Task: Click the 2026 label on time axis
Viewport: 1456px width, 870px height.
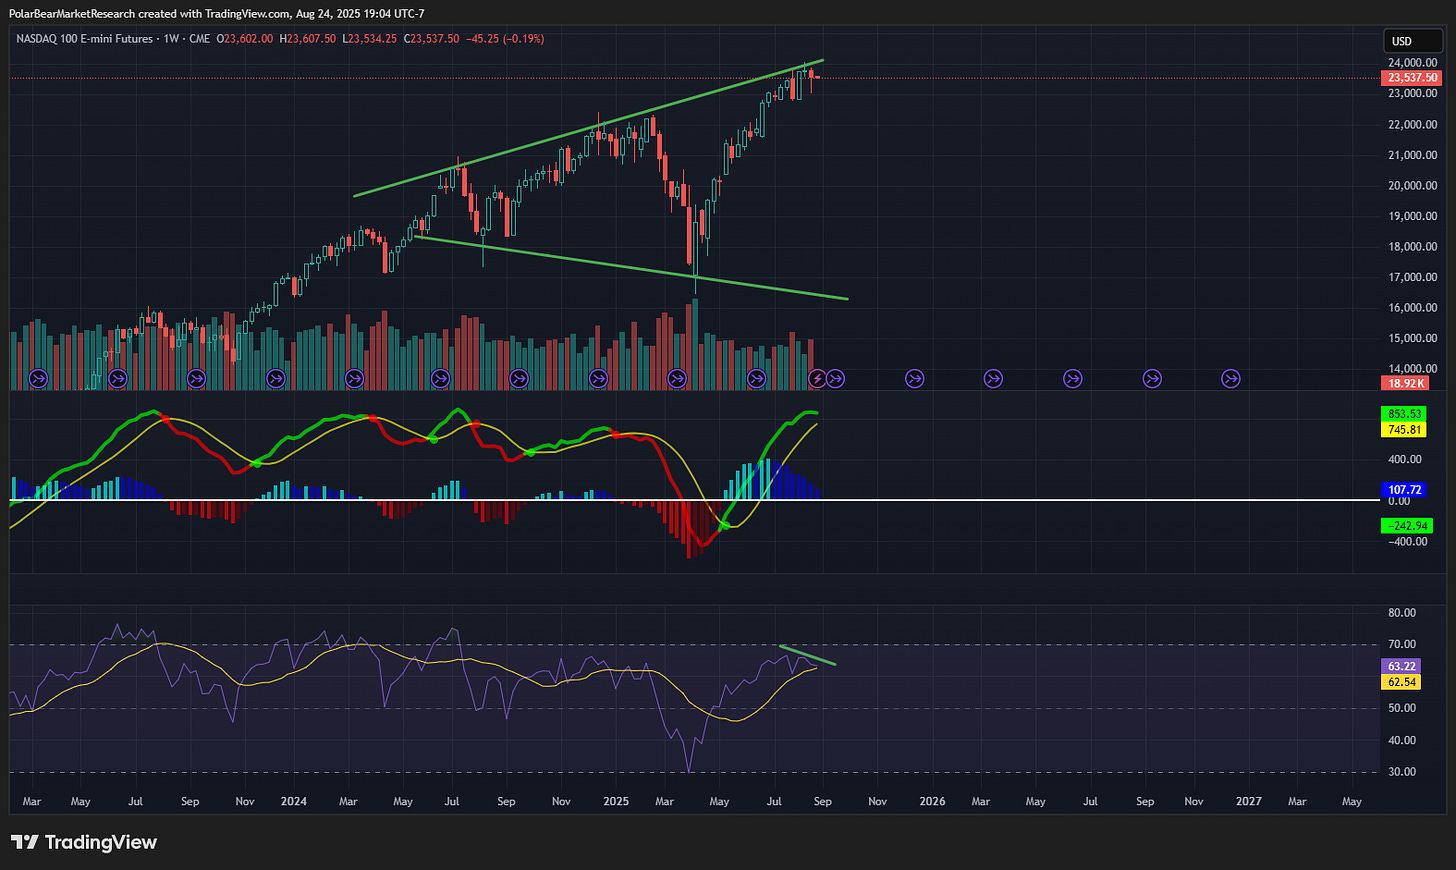Action: 932,801
